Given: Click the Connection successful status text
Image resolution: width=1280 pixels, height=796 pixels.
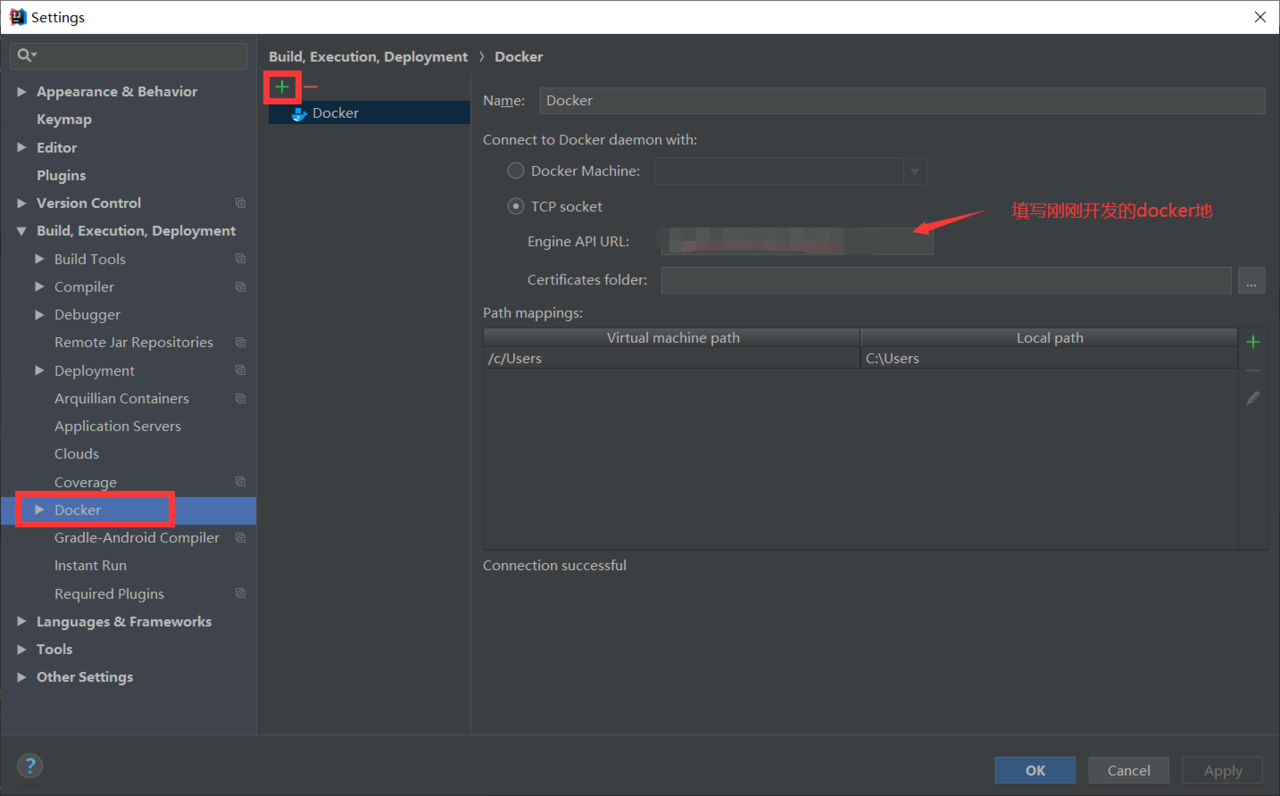Looking at the screenshot, I should click(555, 566).
